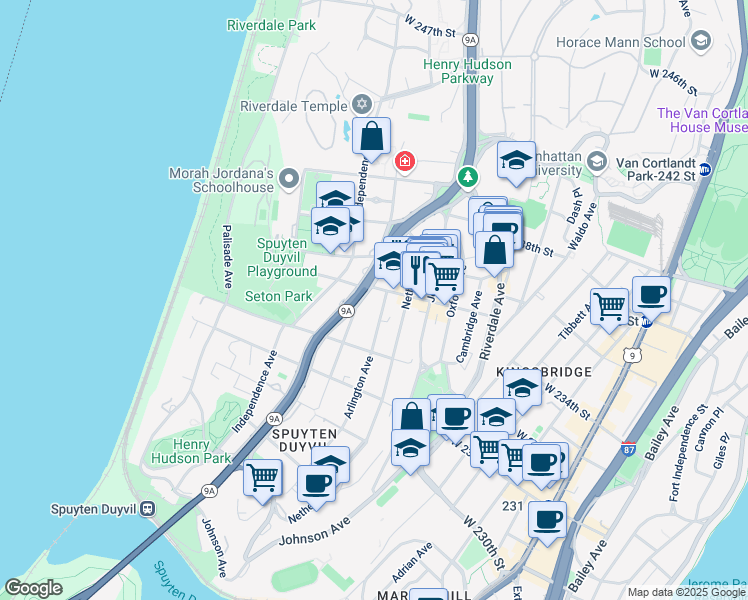Click the W 247th St street label
Viewport: 748px width, 600px height.
430,26
